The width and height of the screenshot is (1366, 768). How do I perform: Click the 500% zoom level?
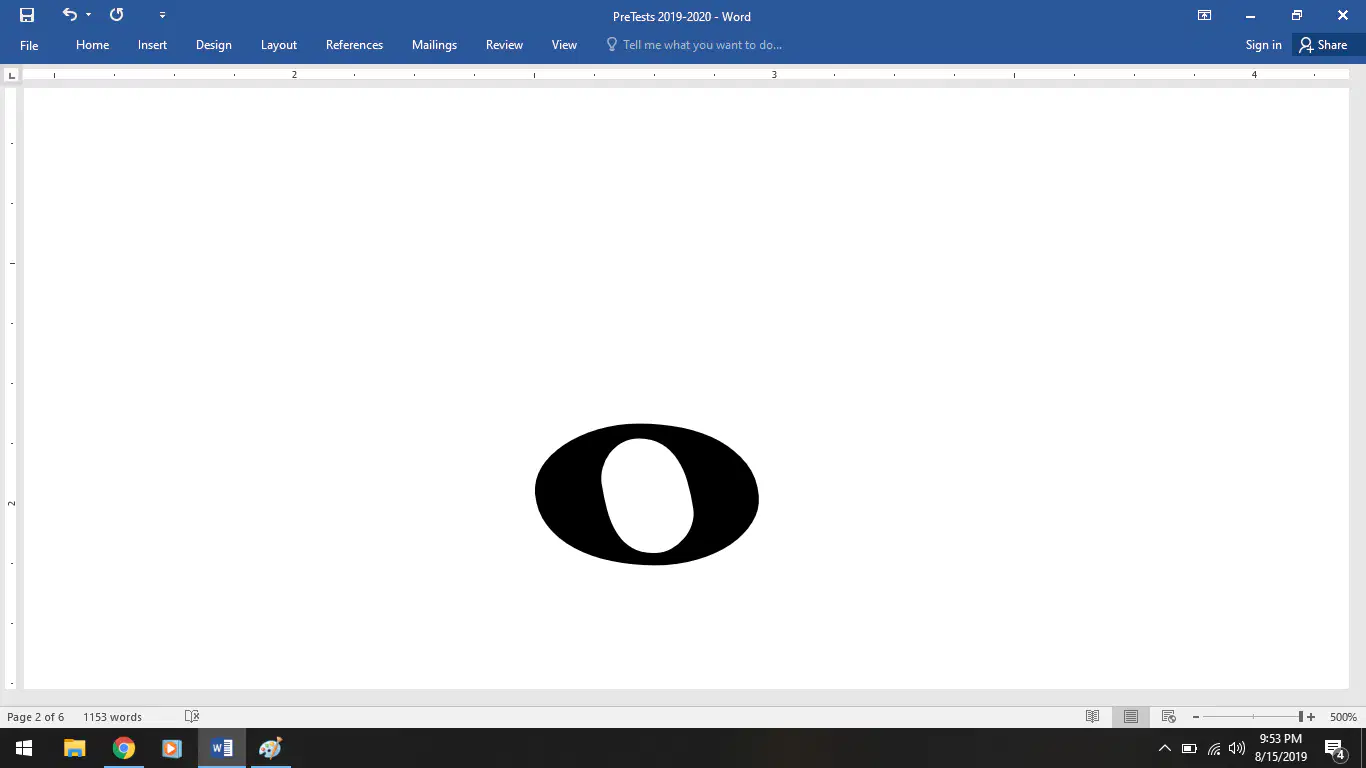[1343, 717]
